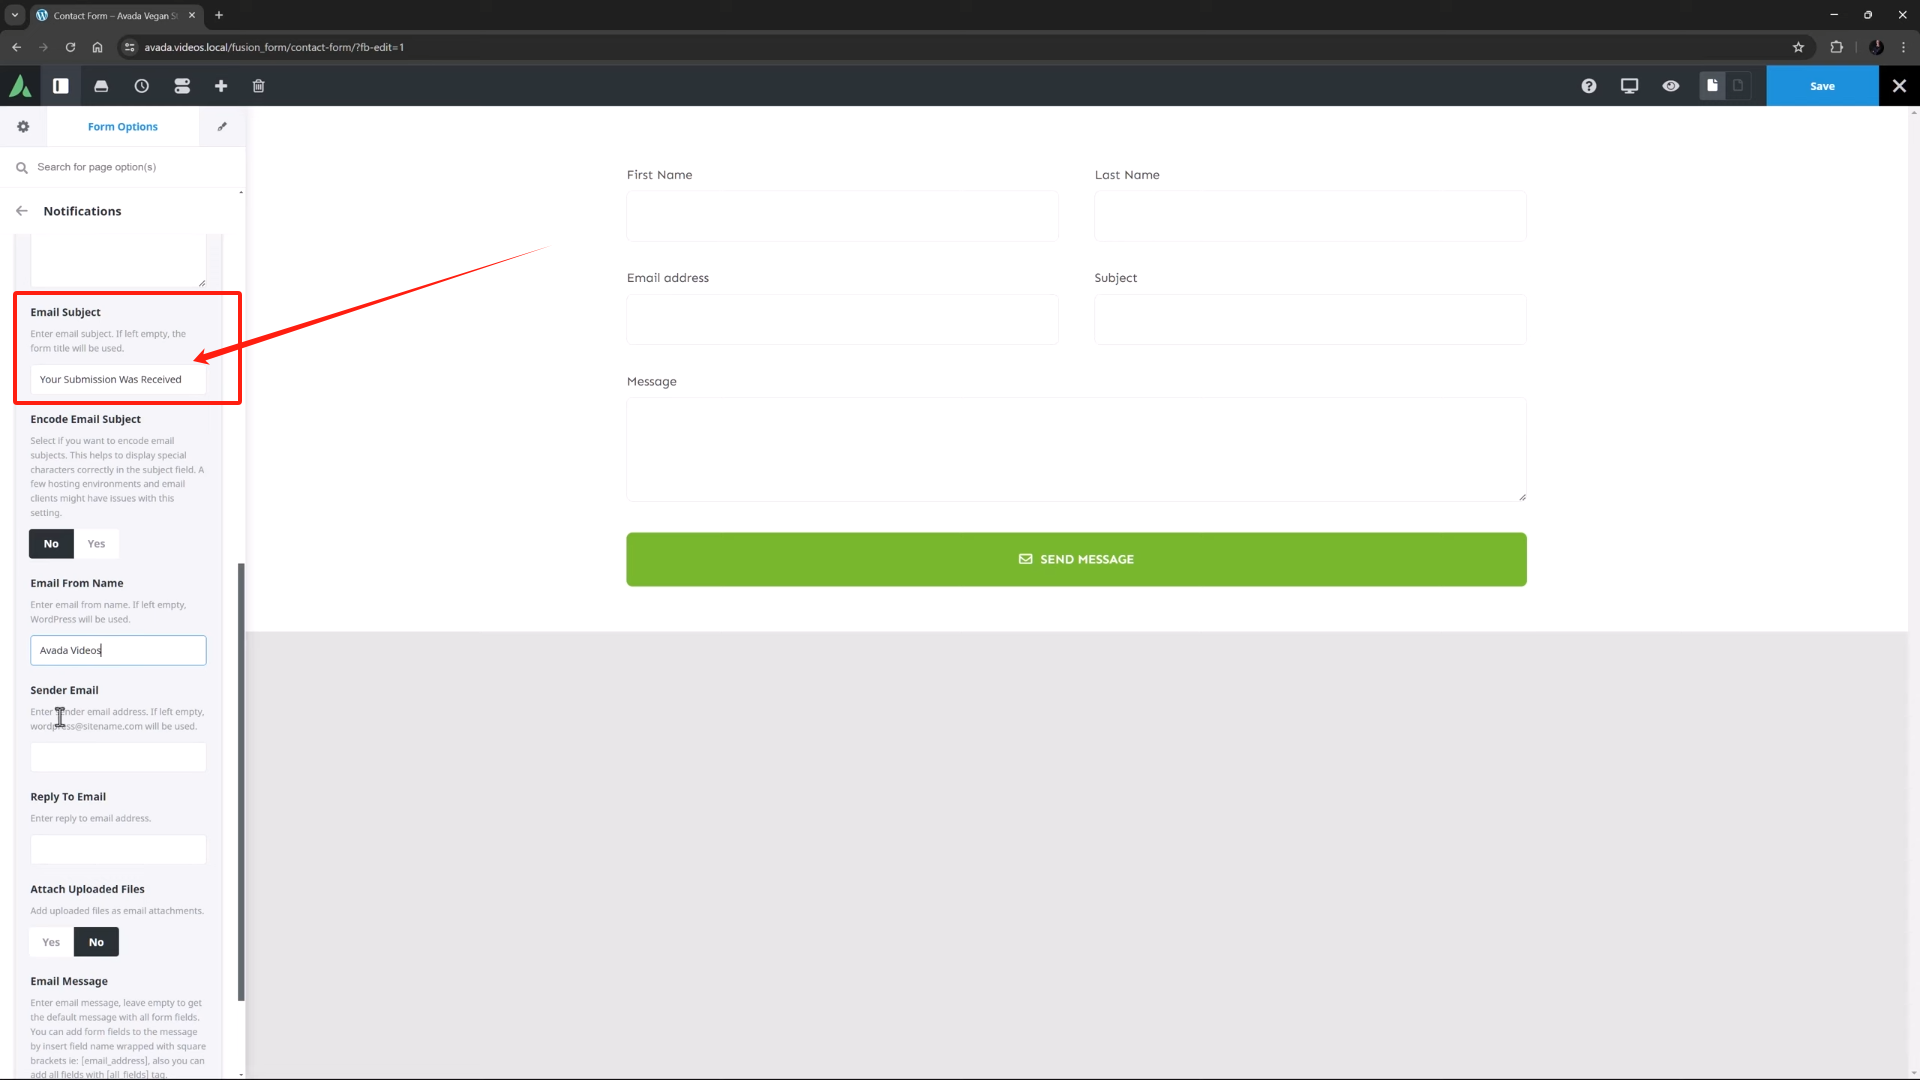Viewport: 1920px width, 1080px height.
Task: Click the add element plus icon
Action: (x=221, y=86)
